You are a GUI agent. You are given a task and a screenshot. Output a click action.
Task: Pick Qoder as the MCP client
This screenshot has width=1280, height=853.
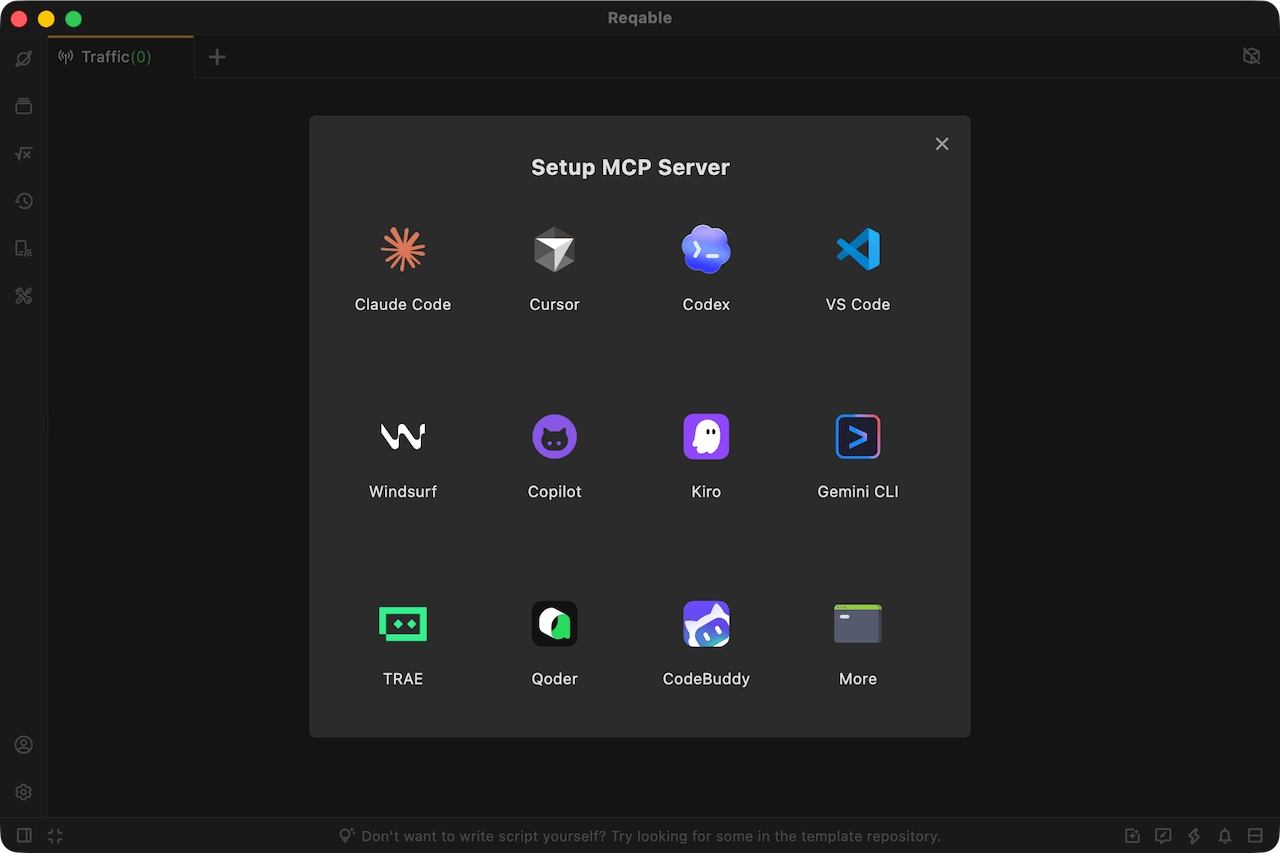pos(554,642)
